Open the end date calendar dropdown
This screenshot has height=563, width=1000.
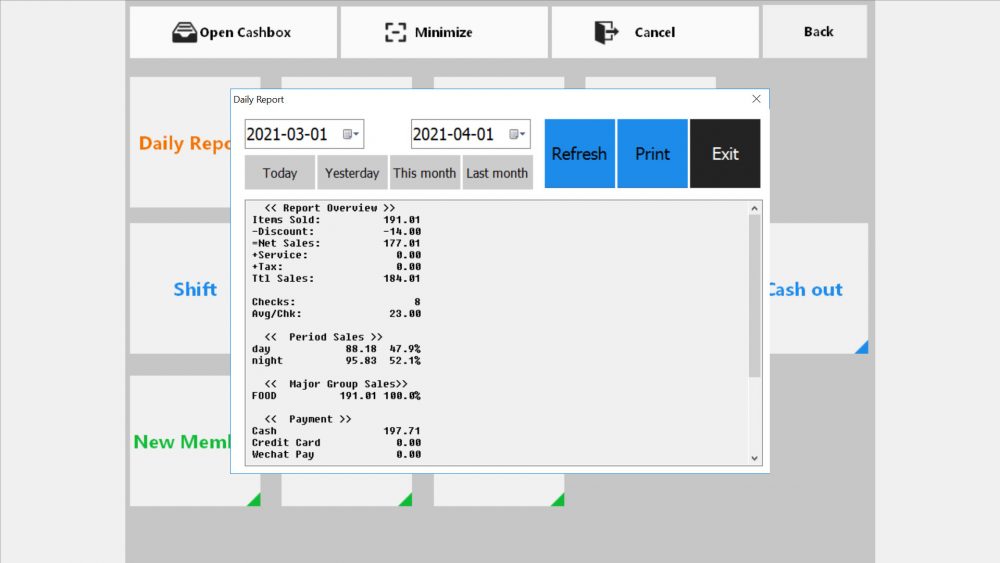pyautogui.click(x=517, y=134)
